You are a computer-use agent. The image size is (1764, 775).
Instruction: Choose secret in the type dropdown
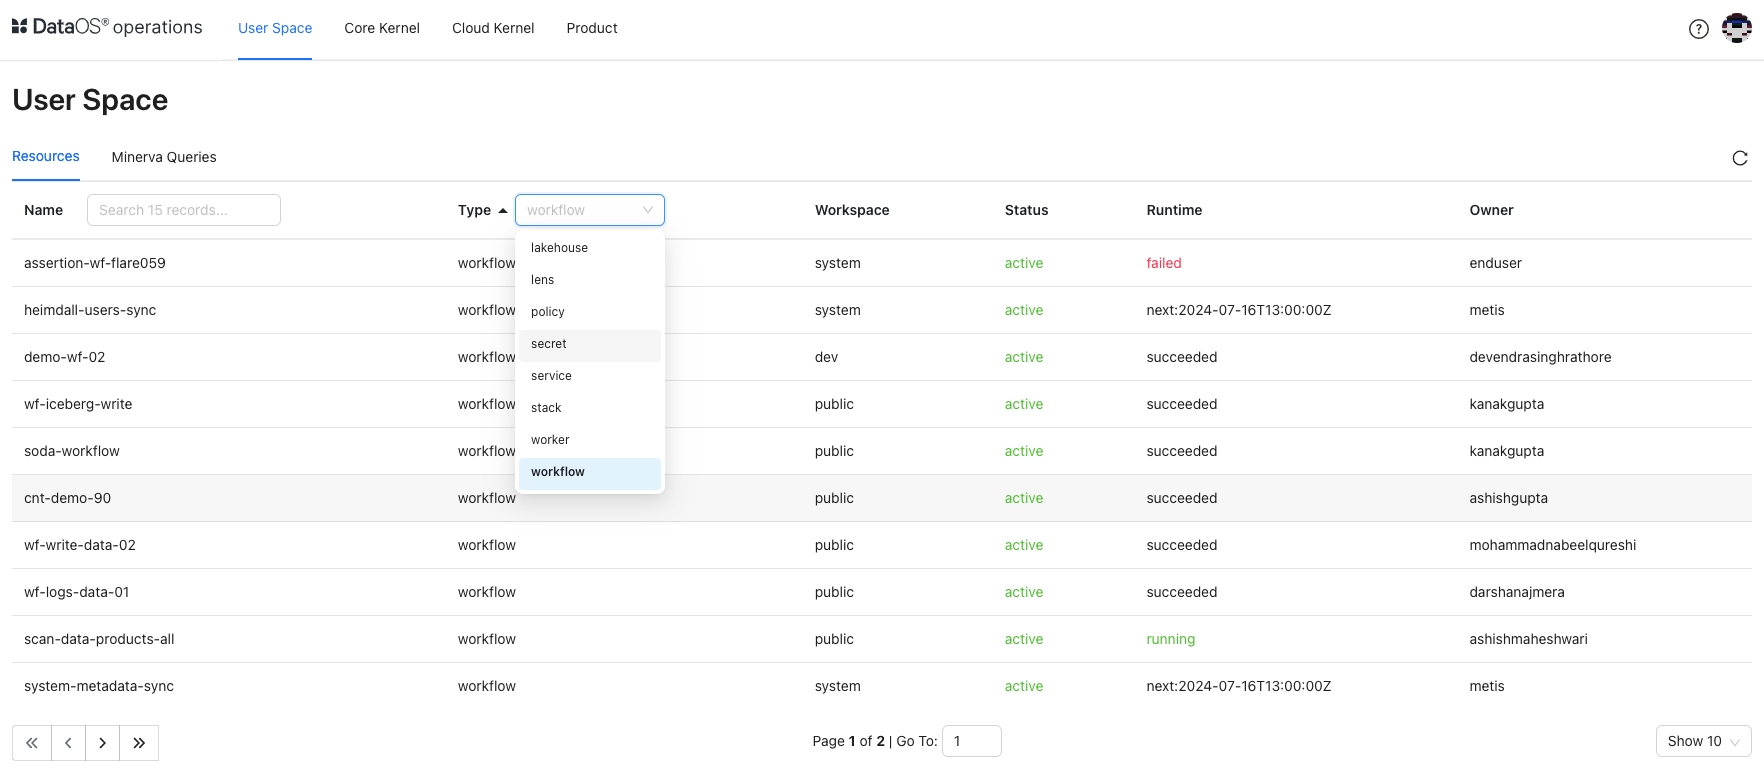(590, 344)
